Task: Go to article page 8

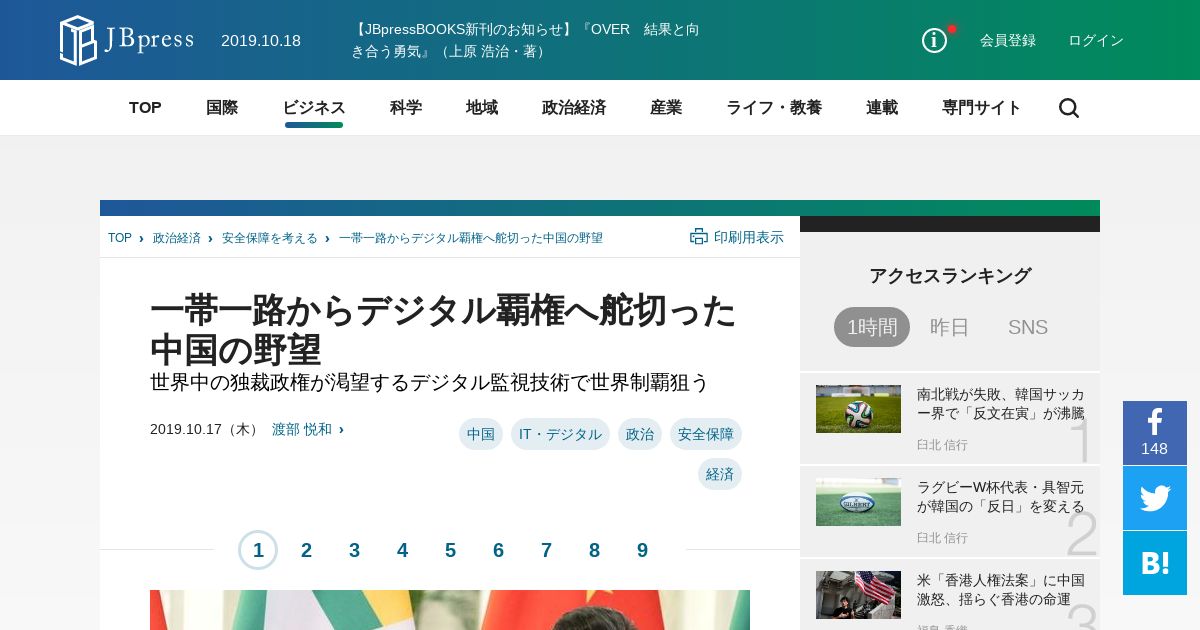Action: coord(594,550)
